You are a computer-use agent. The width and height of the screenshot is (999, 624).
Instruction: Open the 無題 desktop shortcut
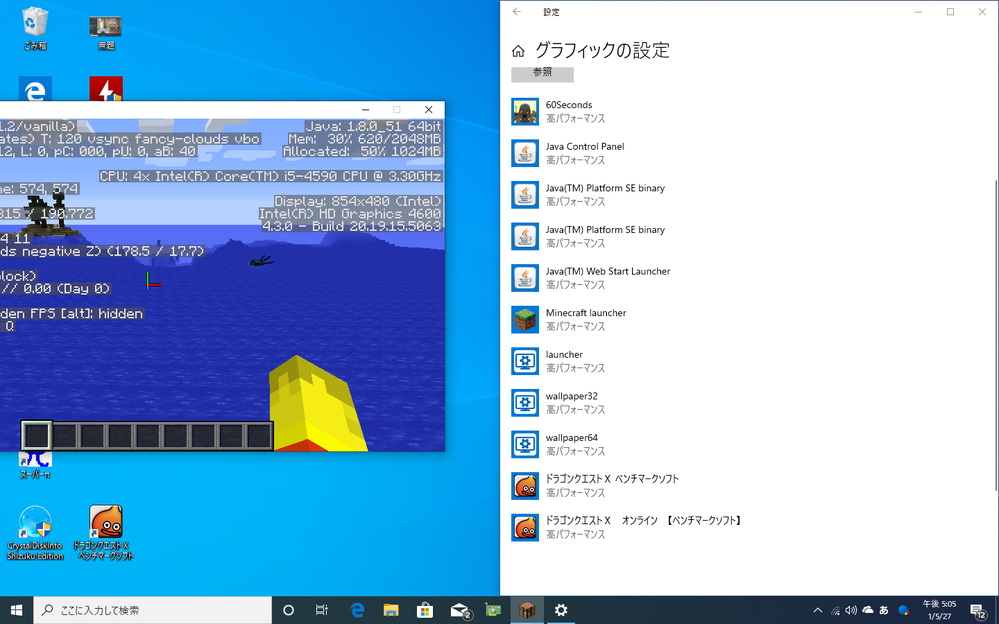tap(106, 32)
